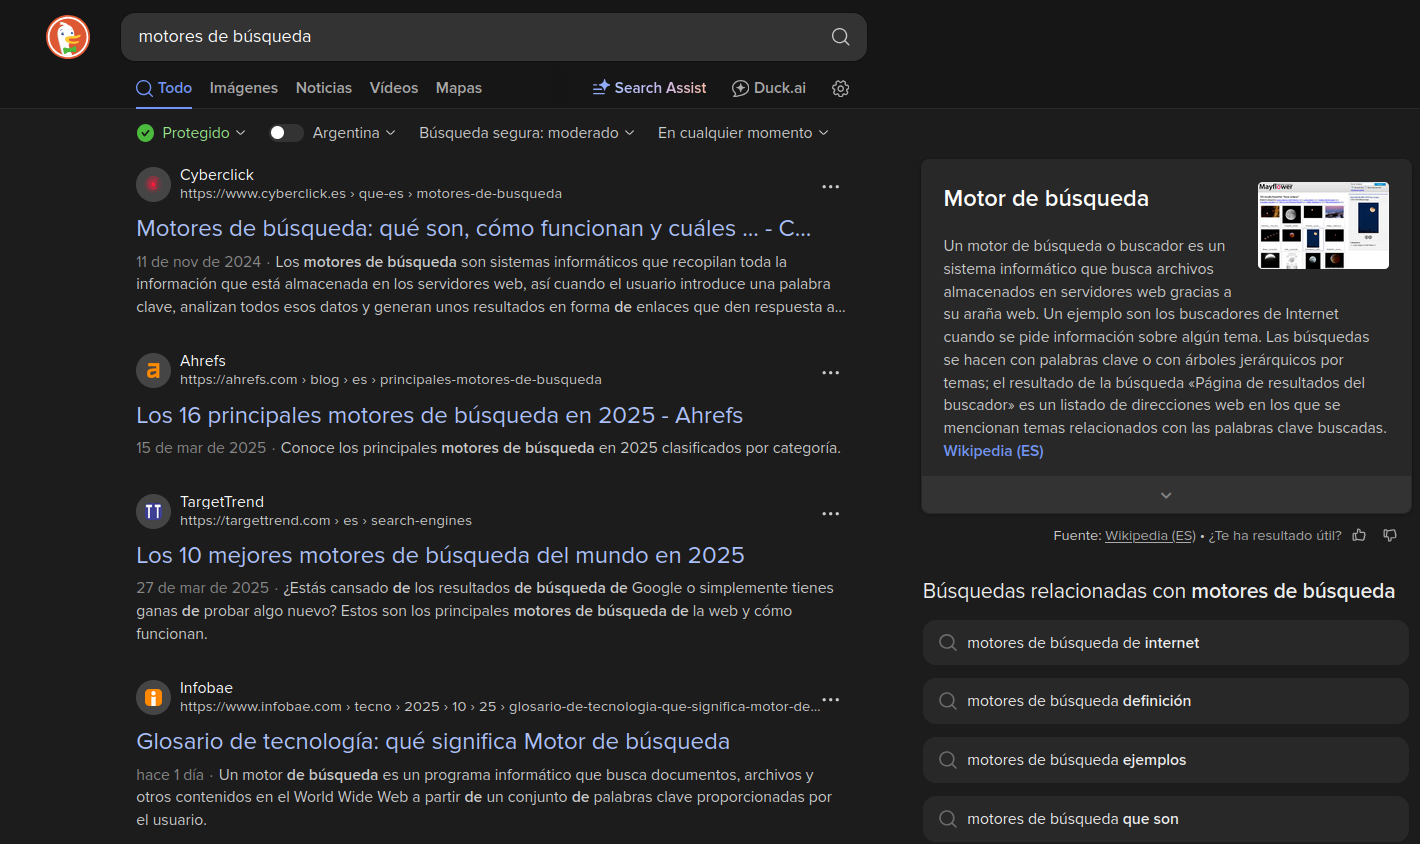Switch to the Noticias tab
Screen dimensions: 1420x844
coord(323,88)
